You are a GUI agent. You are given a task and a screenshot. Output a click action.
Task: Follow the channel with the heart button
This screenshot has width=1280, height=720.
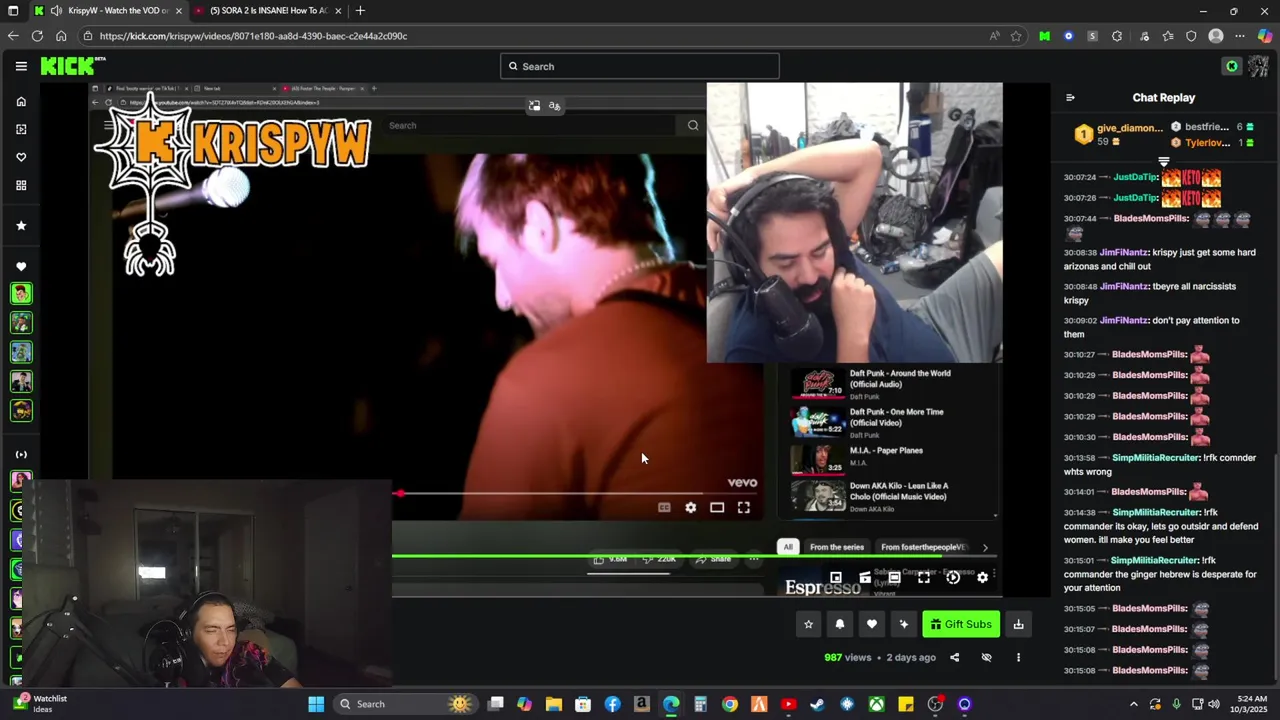pyautogui.click(x=872, y=624)
